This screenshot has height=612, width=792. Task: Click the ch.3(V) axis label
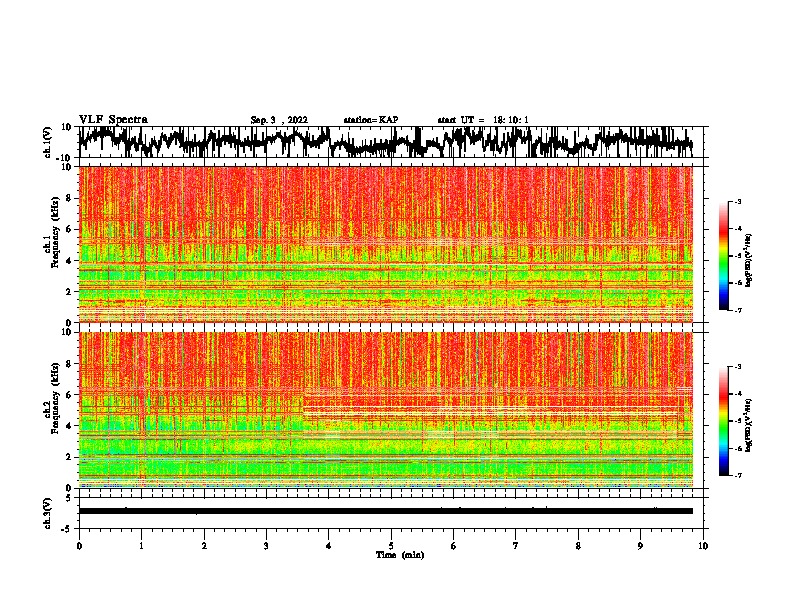coord(48,513)
